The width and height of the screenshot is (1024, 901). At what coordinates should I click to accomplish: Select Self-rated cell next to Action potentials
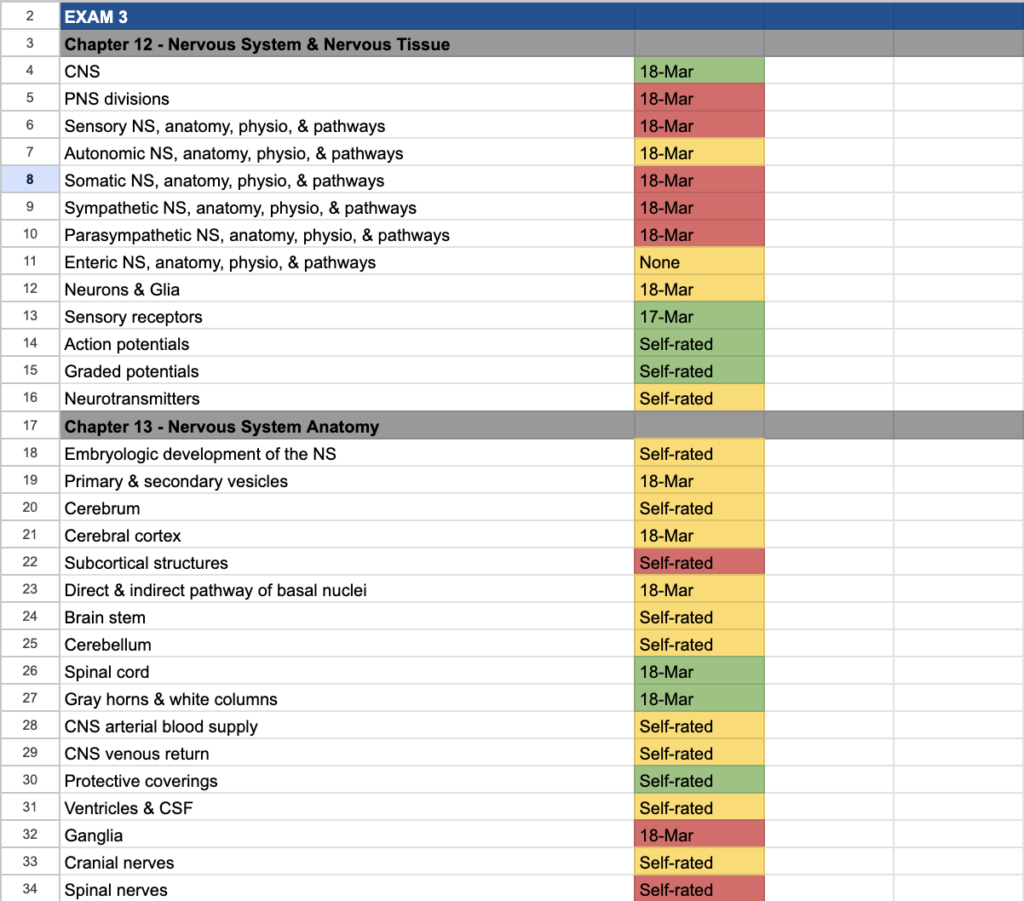[x=699, y=344]
